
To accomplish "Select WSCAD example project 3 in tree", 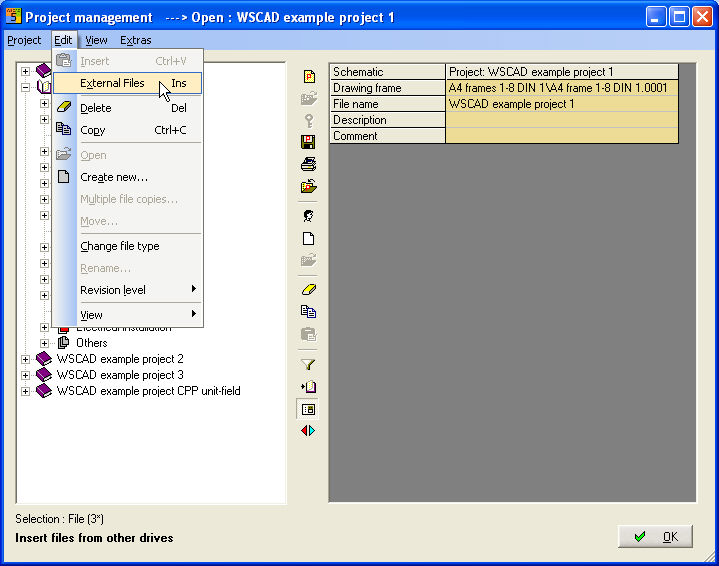I will [120, 375].
